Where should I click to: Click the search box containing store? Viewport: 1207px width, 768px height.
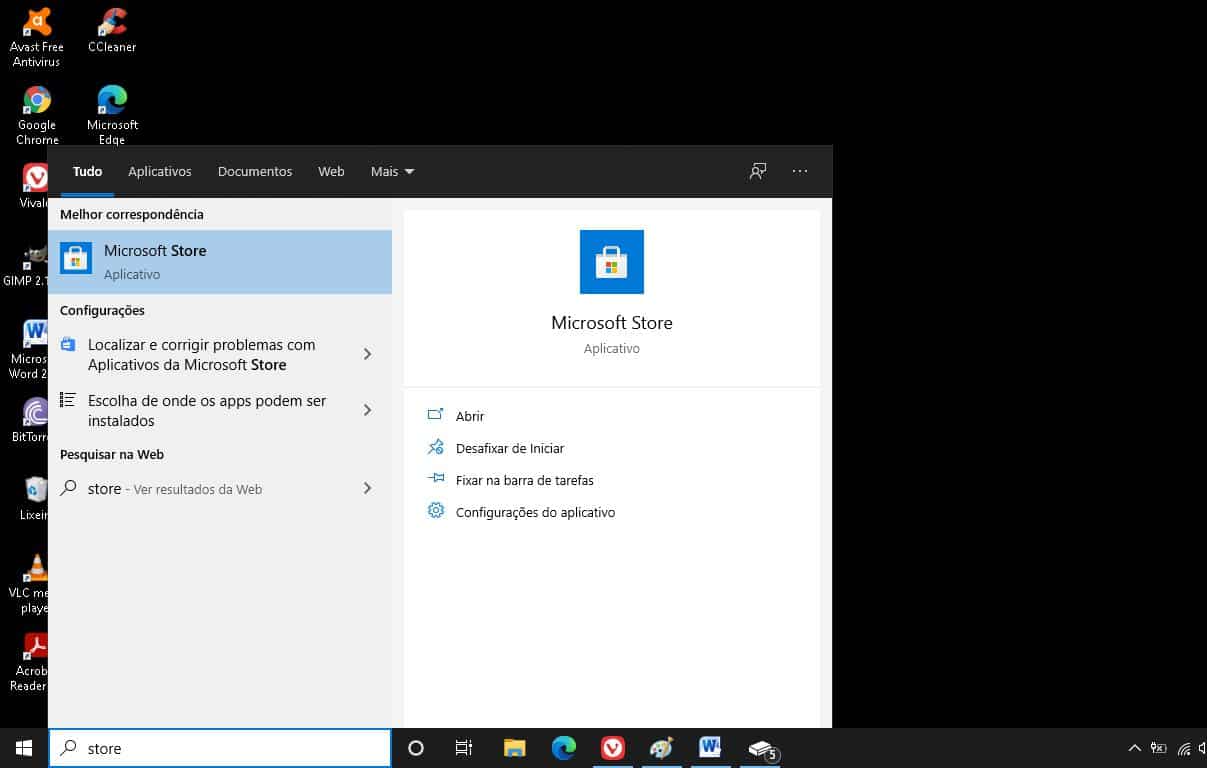[220, 748]
